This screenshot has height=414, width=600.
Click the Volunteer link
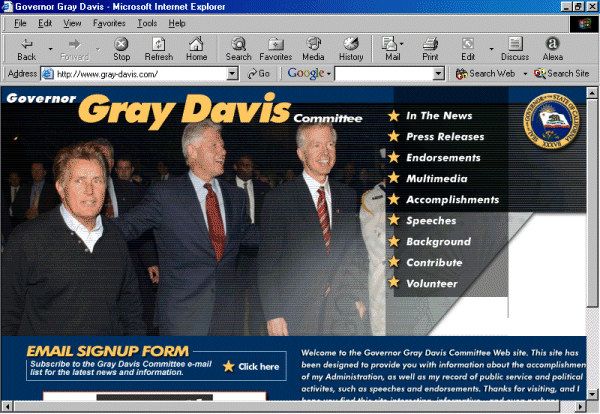(x=432, y=284)
